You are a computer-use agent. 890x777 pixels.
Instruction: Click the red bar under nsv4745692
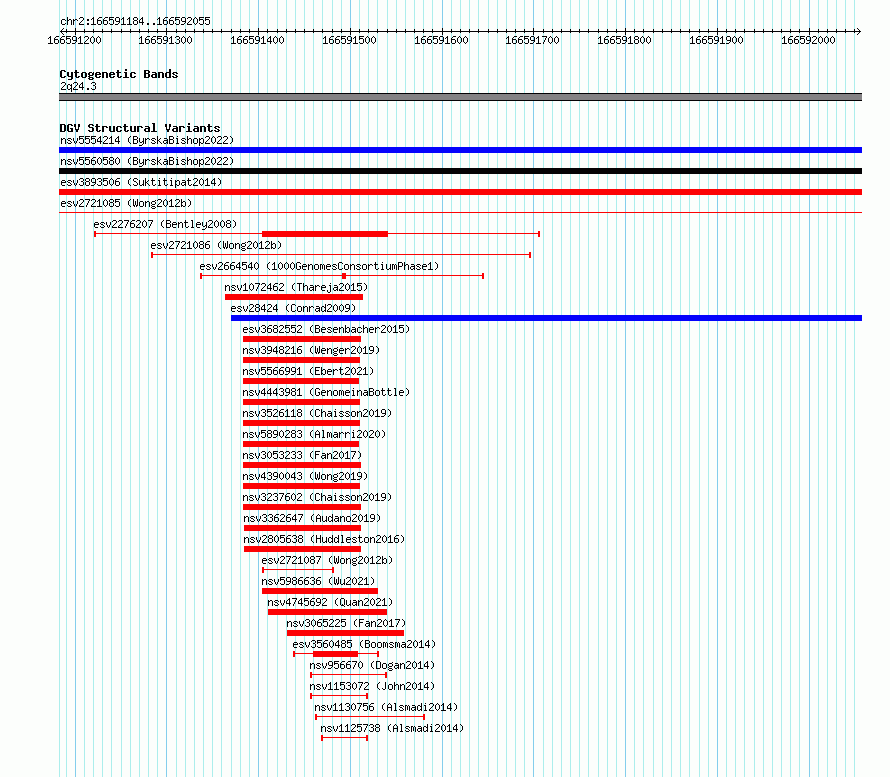click(328, 612)
